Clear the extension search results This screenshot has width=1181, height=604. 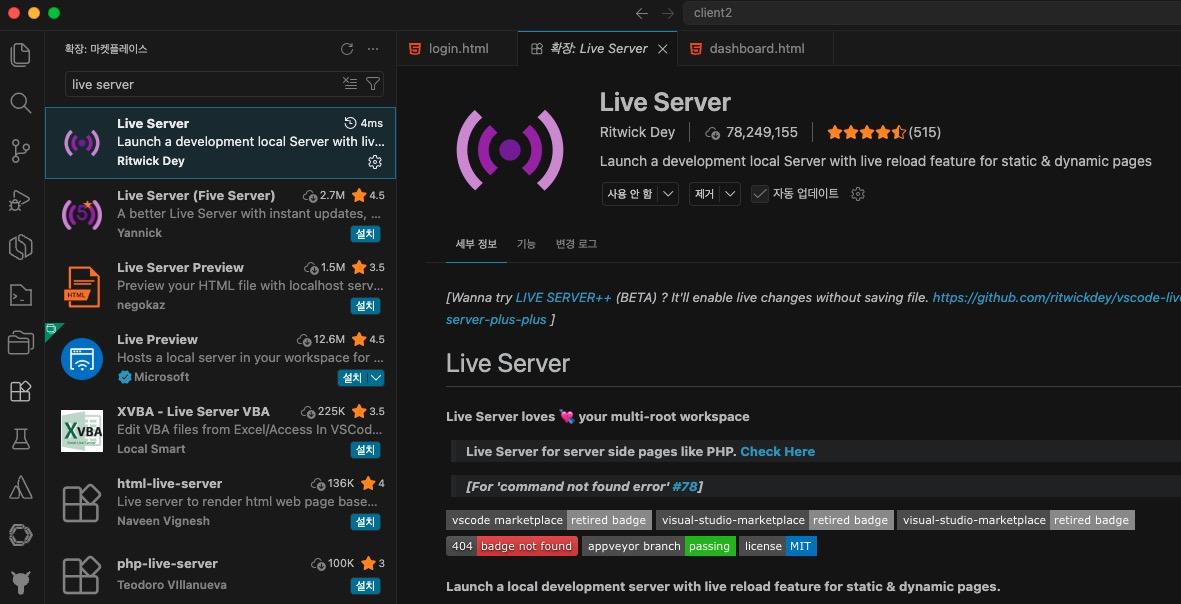(350, 84)
